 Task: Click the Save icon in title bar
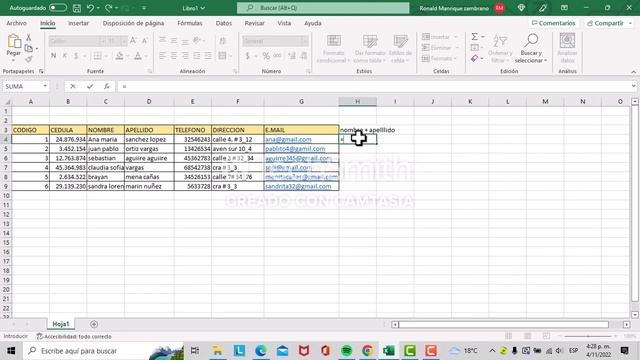pos(76,8)
